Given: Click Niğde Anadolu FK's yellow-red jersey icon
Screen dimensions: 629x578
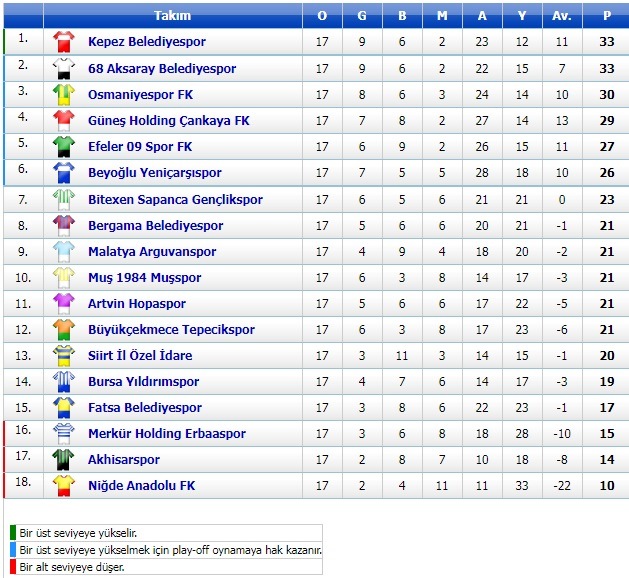Looking at the screenshot, I should (x=64, y=486).
